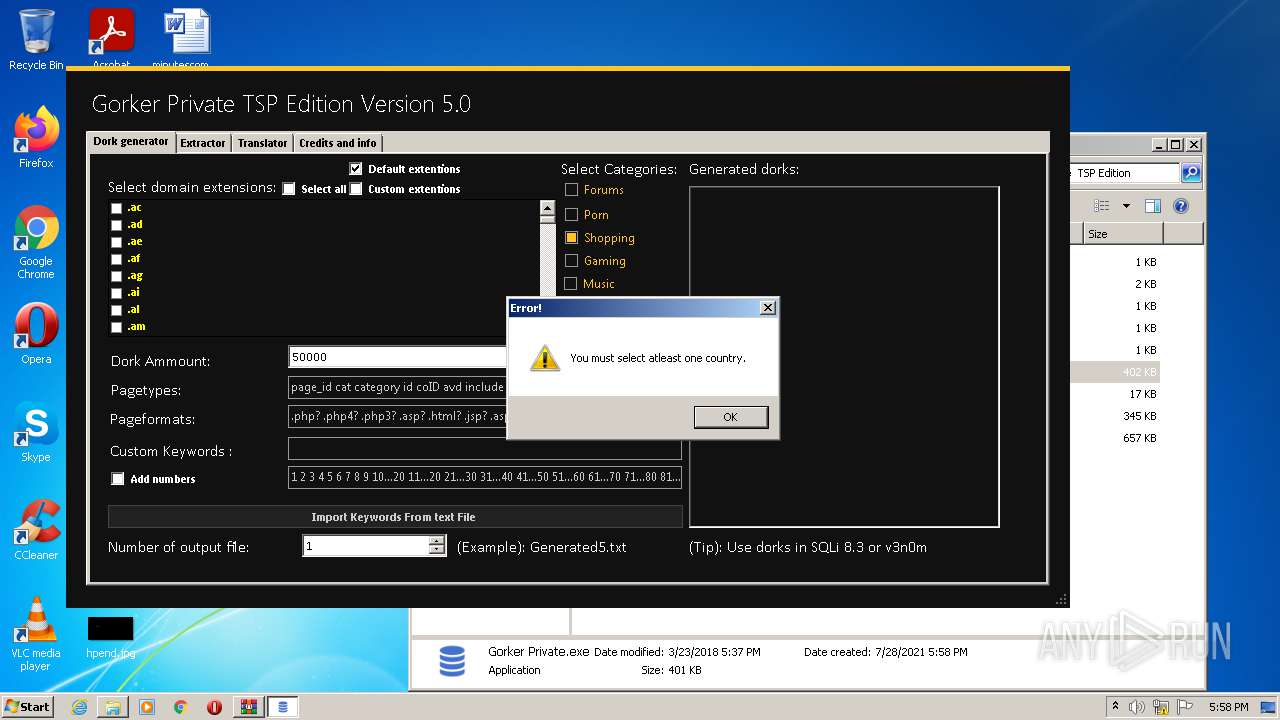Open the view options dropdown arrow in Explorer
This screenshot has width=1280, height=720.
[1126, 206]
